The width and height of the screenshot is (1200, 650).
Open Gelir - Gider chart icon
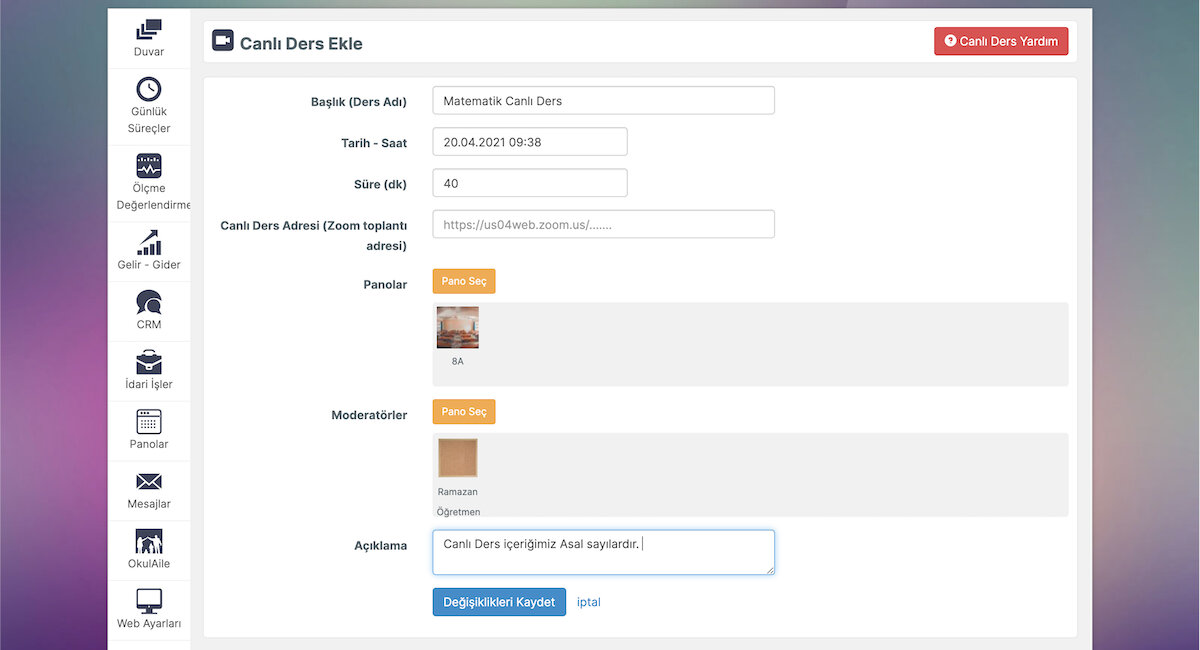[x=149, y=243]
